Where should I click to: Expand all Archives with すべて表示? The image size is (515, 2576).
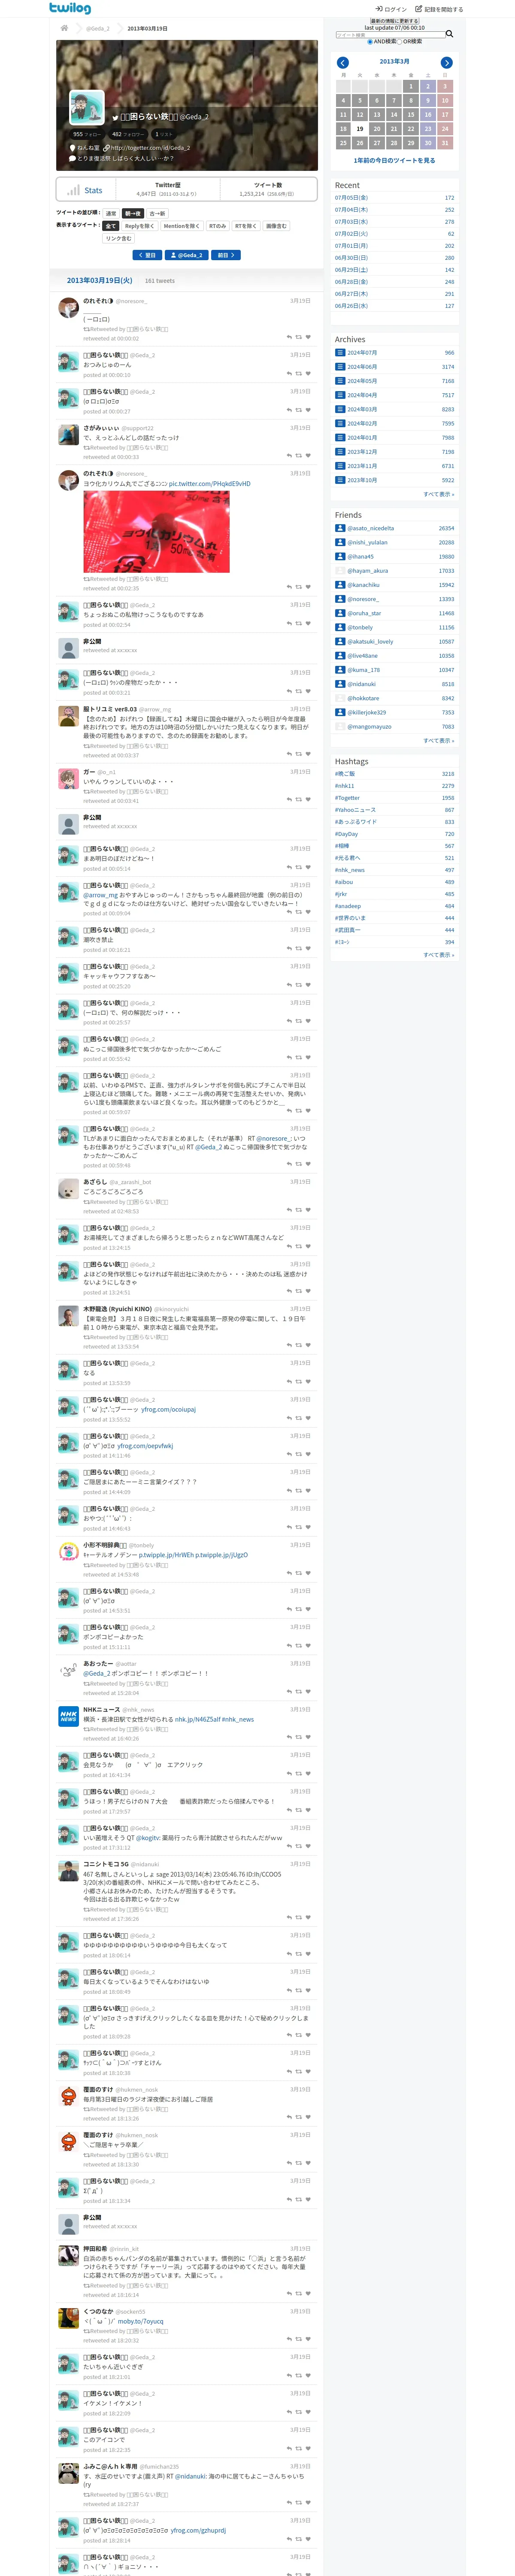click(438, 494)
